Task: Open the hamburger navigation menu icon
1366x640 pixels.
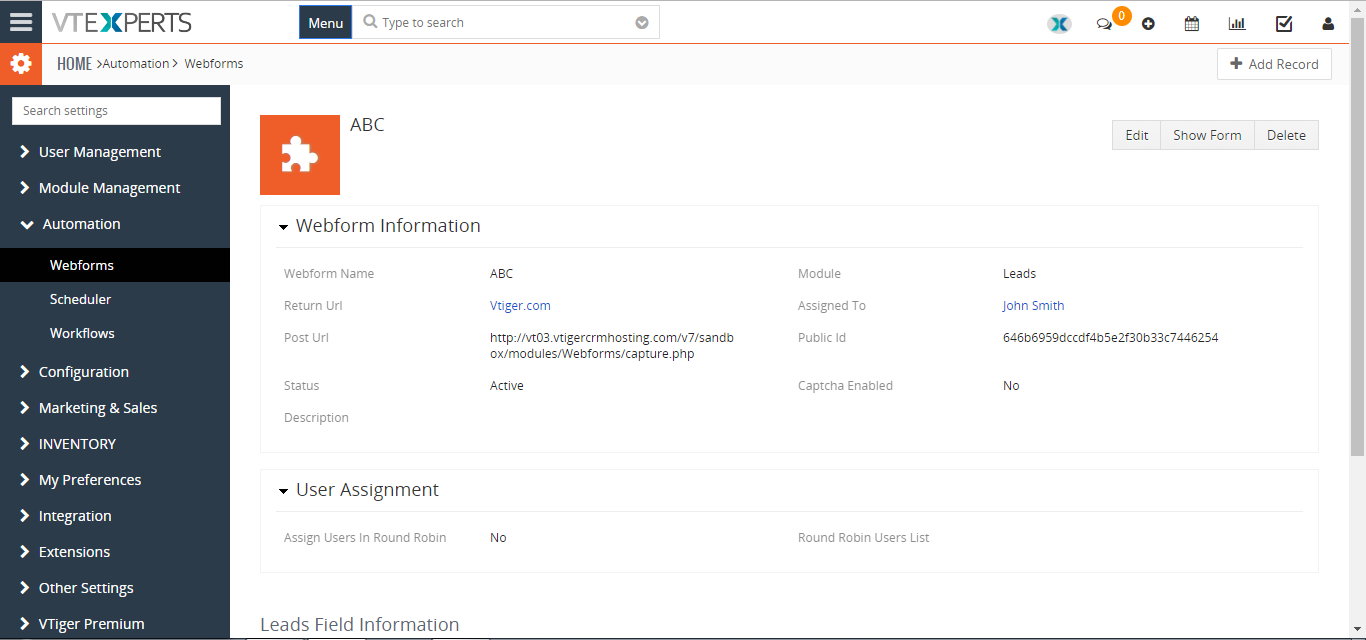Action: pyautogui.click(x=21, y=21)
